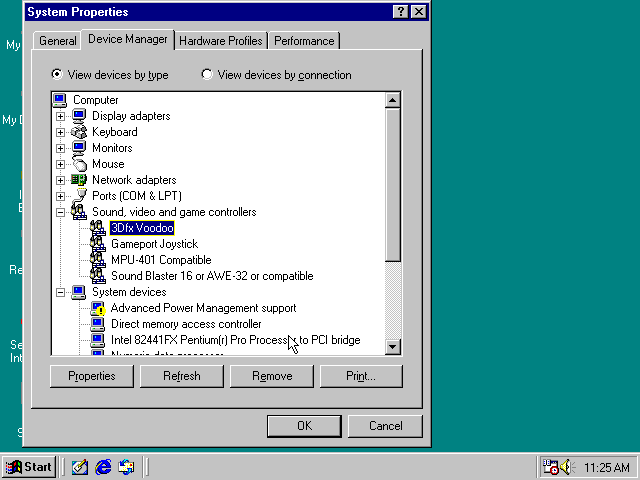Launch Internet Explorer from the taskbar
Screen dimensions: 640x480
pos(103,467)
